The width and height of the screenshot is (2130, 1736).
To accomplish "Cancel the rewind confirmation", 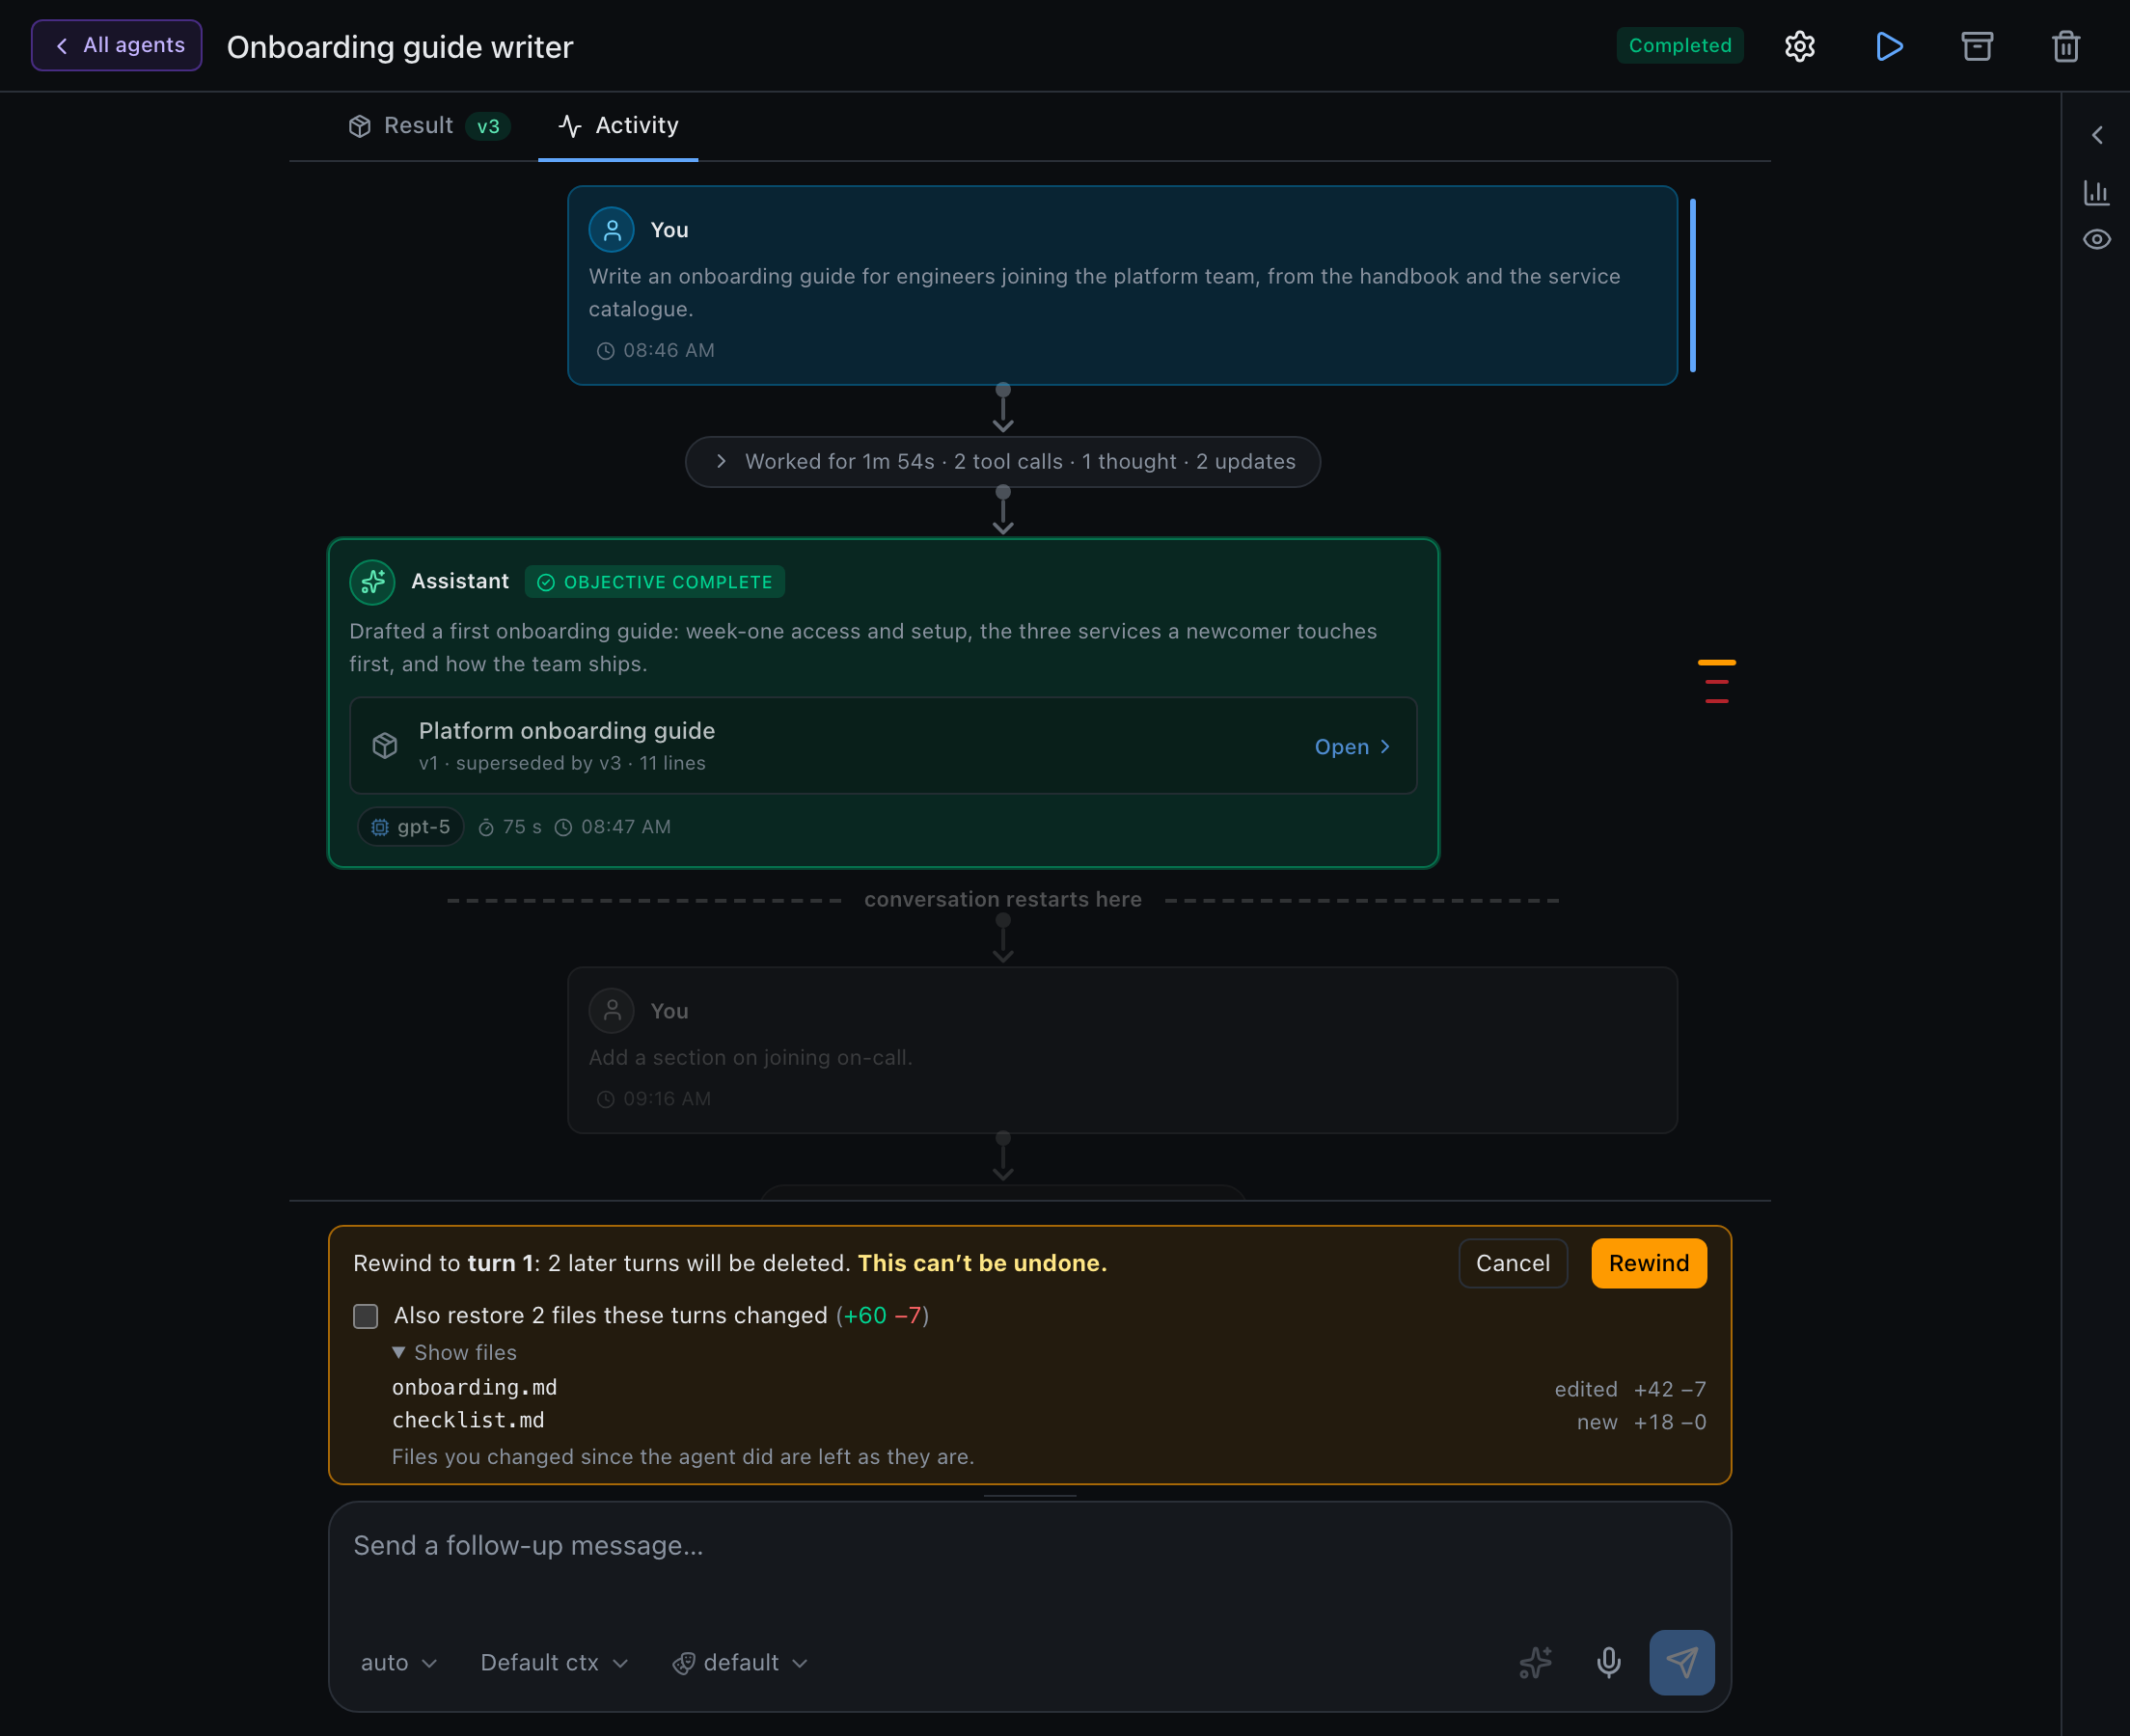I will (1513, 1264).
